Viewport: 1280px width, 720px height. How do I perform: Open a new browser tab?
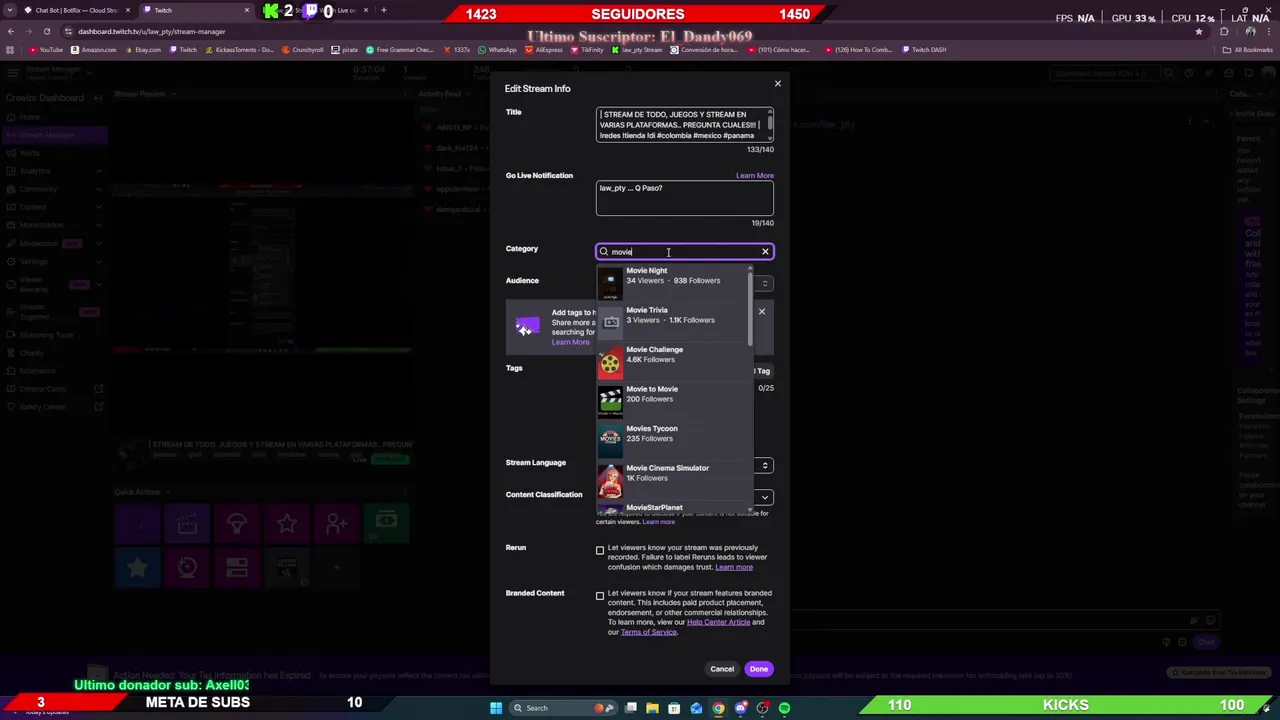[x=383, y=10]
